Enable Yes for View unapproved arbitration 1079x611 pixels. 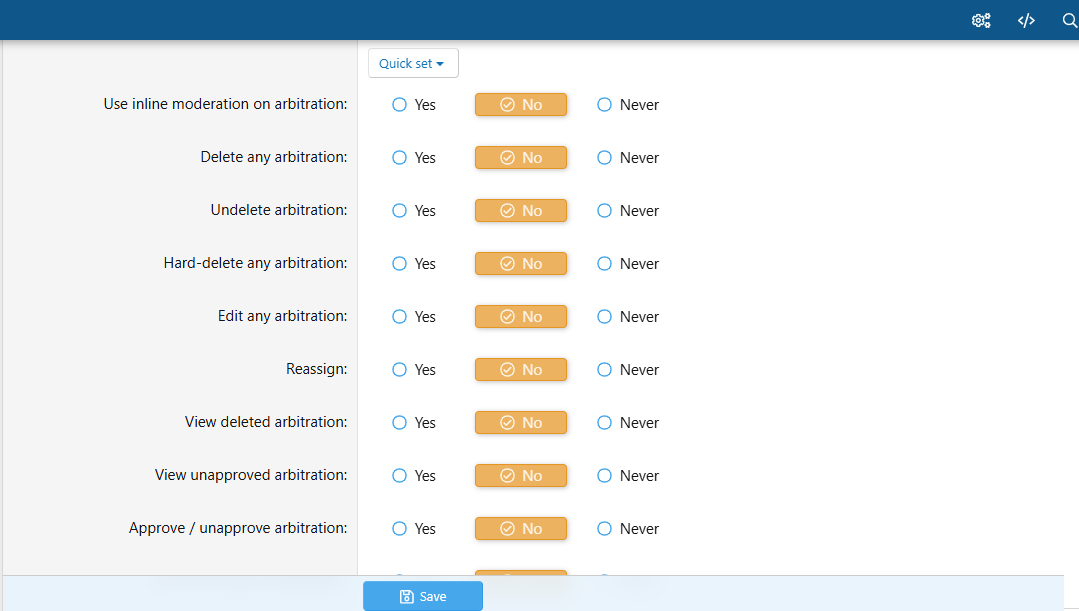[400, 476]
